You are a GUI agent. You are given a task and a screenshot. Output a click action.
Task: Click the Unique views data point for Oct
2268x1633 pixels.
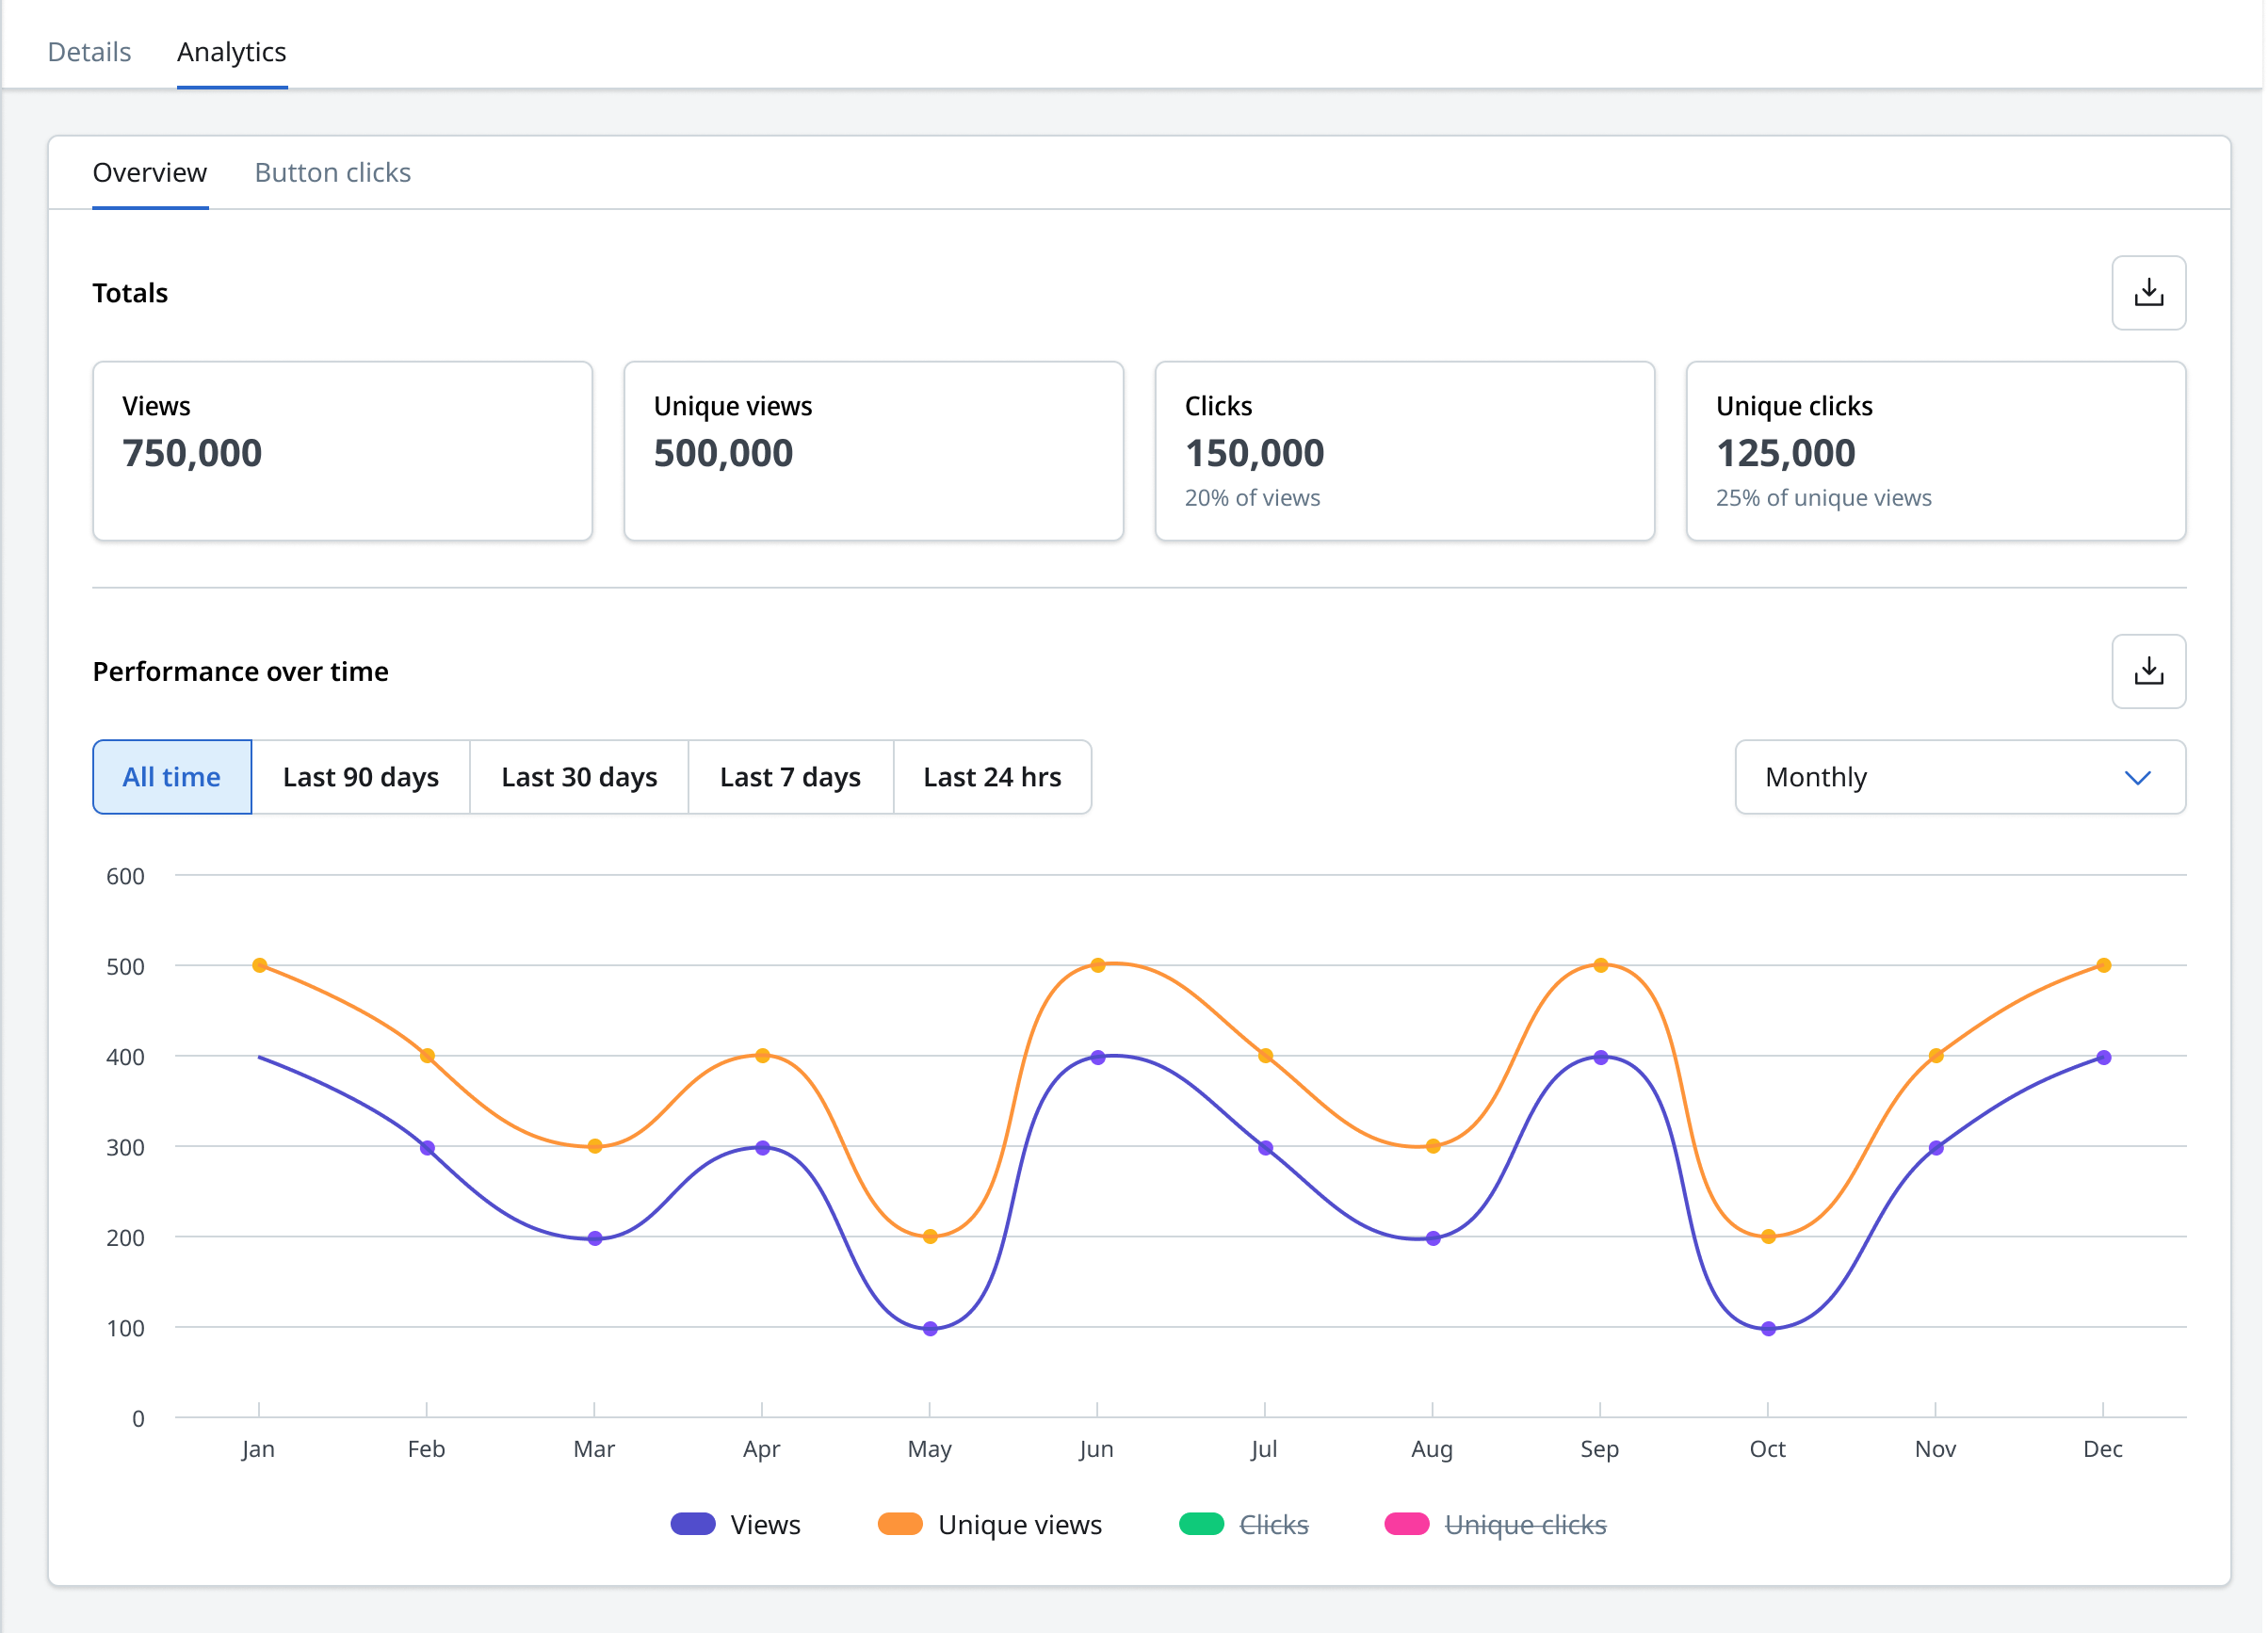[1768, 1236]
